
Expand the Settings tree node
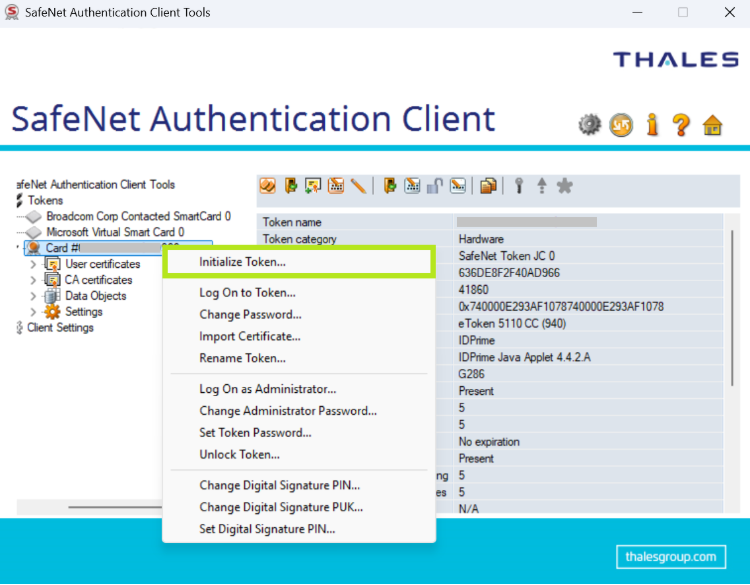pyautogui.click(x=33, y=312)
